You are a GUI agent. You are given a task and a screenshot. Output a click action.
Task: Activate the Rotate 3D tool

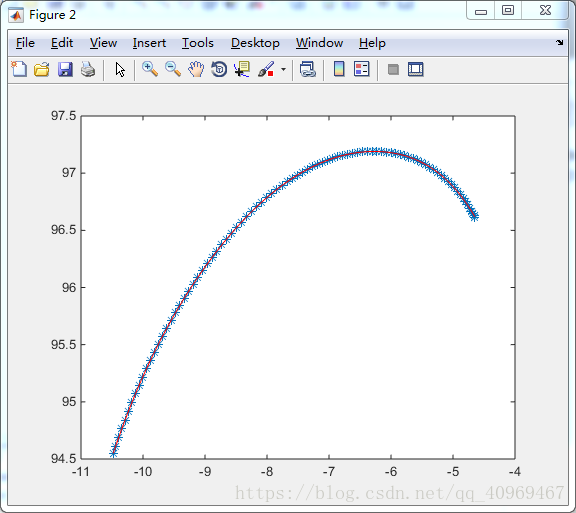click(x=219, y=69)
